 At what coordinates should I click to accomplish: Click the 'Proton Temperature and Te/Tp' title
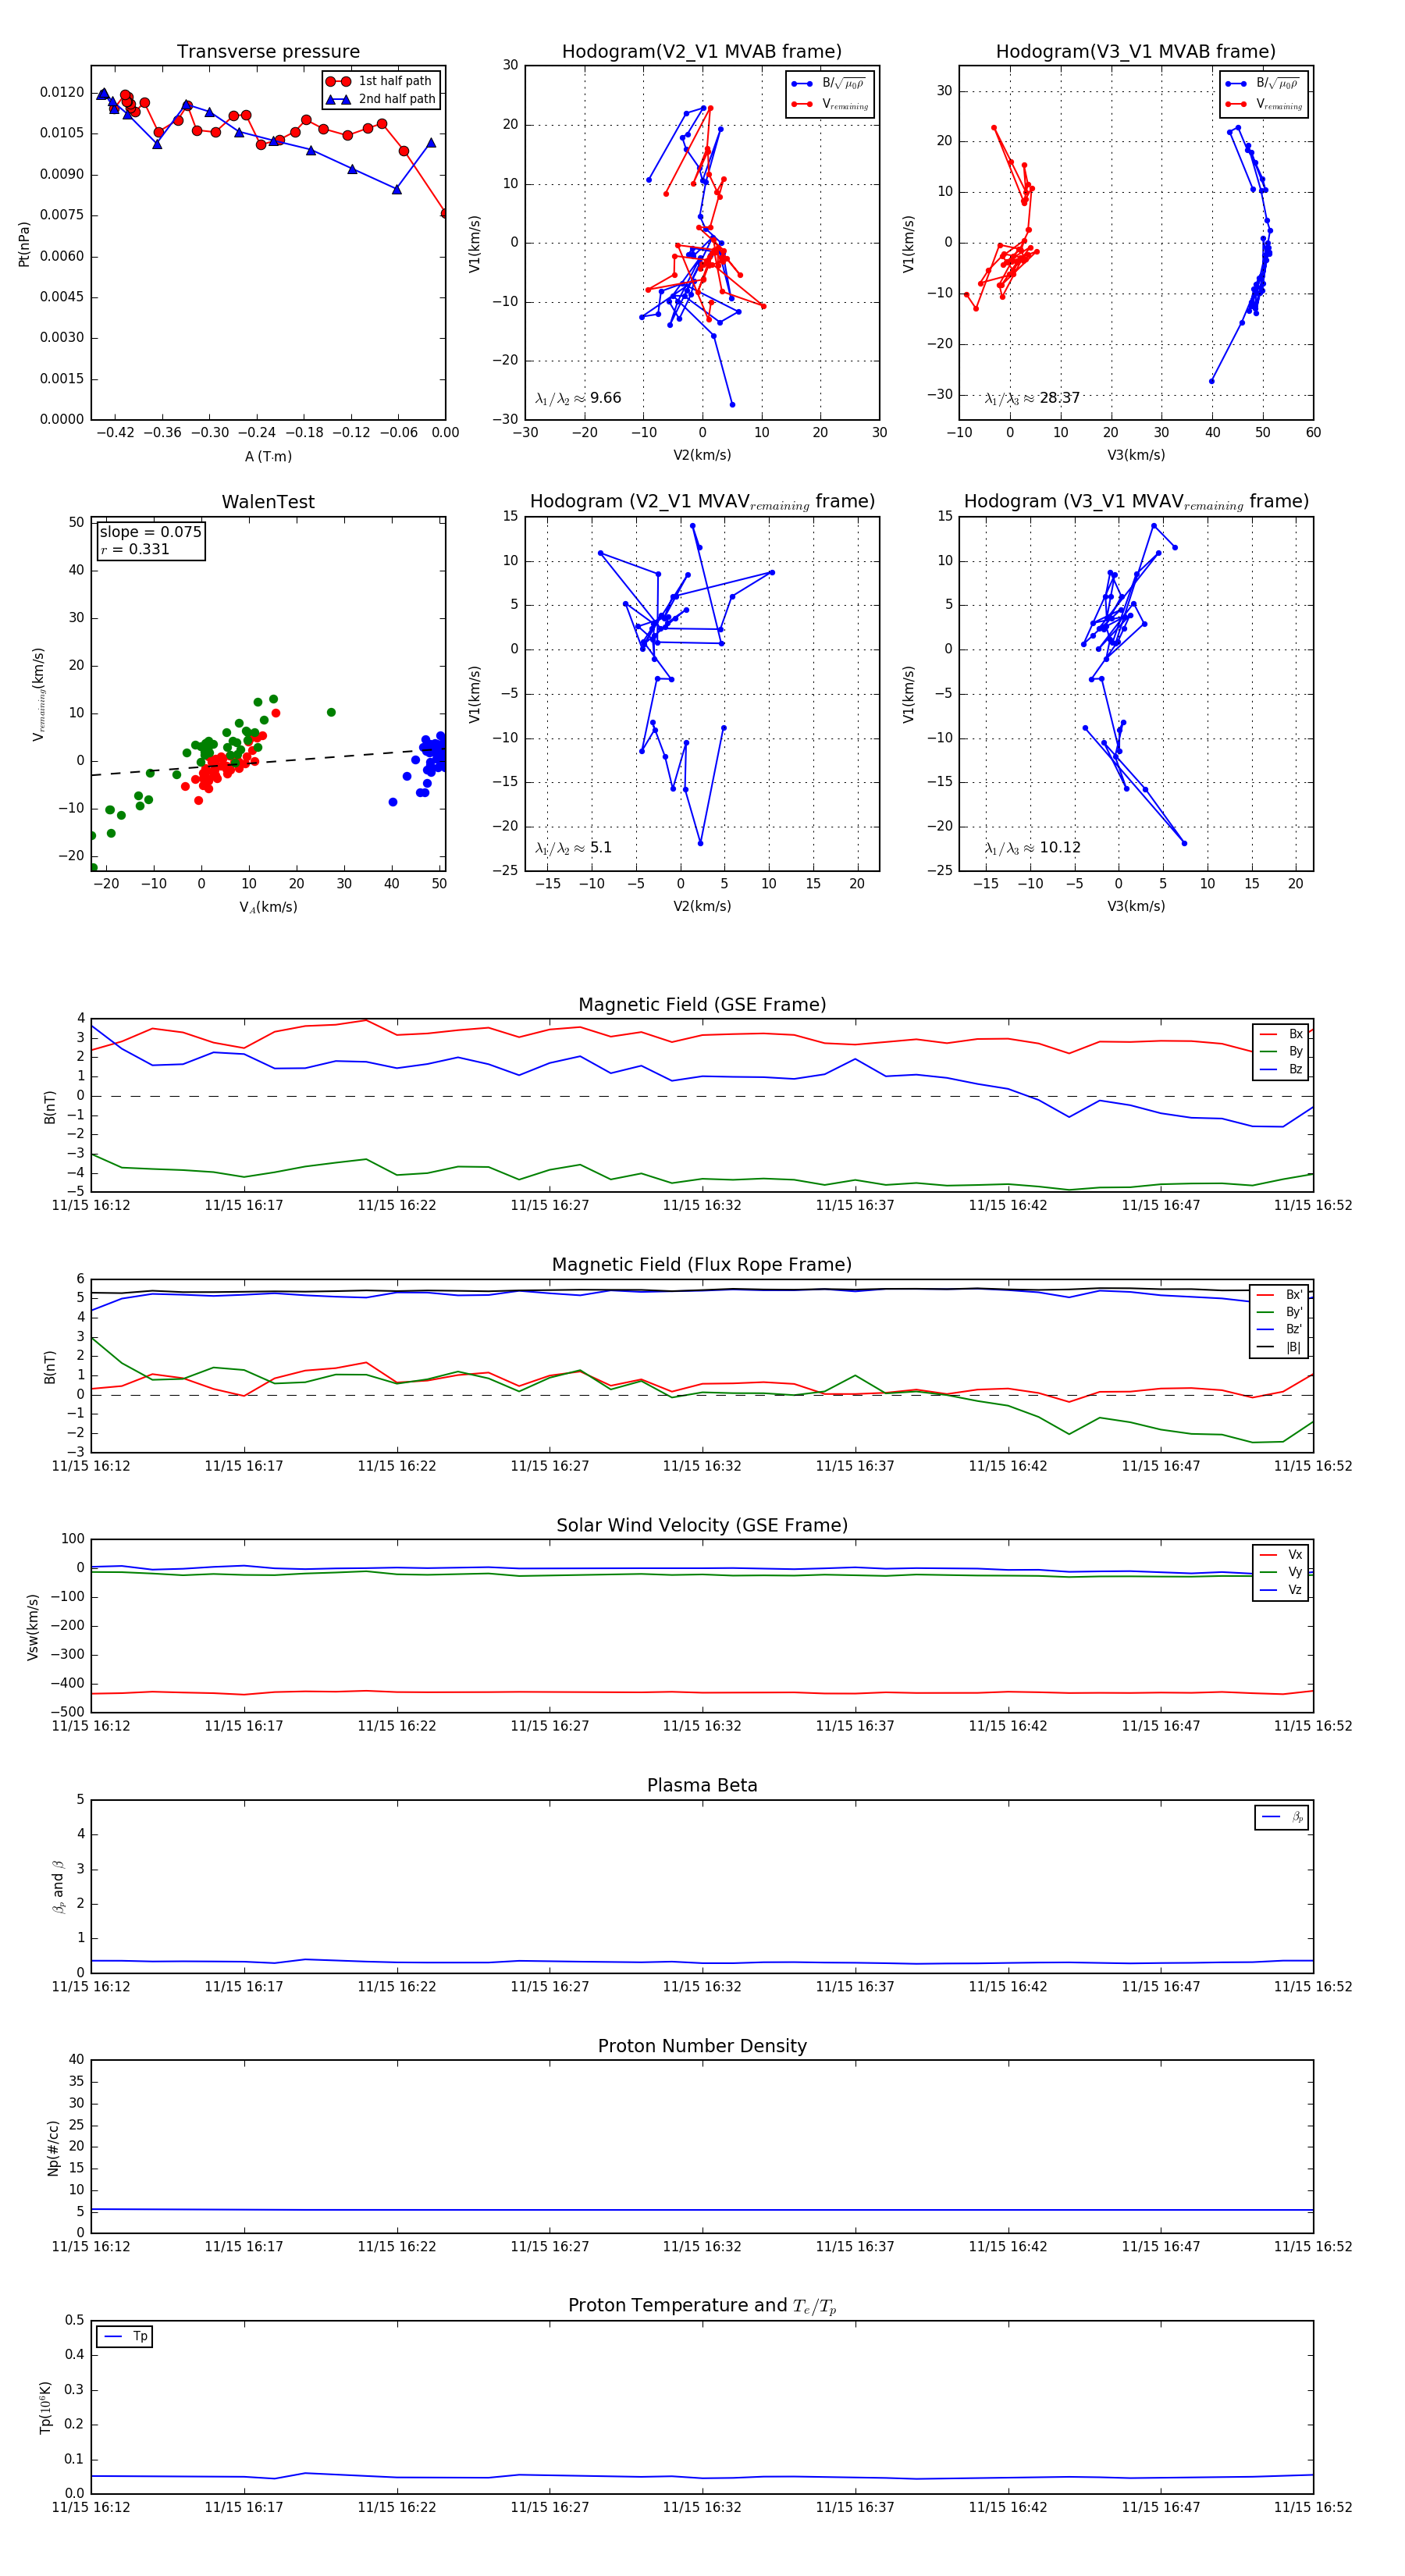pos(702,2306)
